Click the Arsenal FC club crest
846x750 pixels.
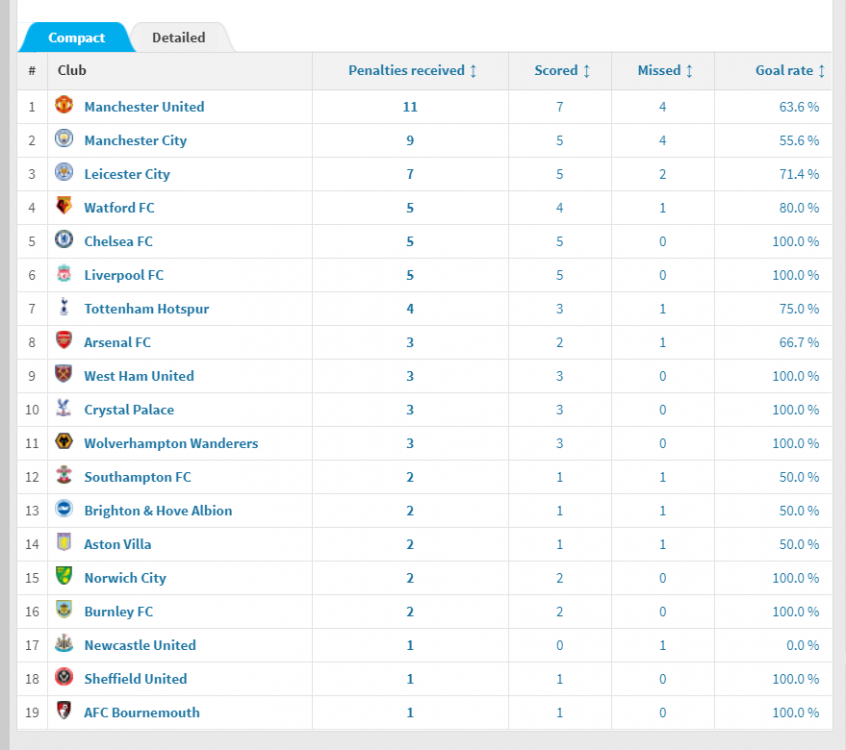click(64, 341)
